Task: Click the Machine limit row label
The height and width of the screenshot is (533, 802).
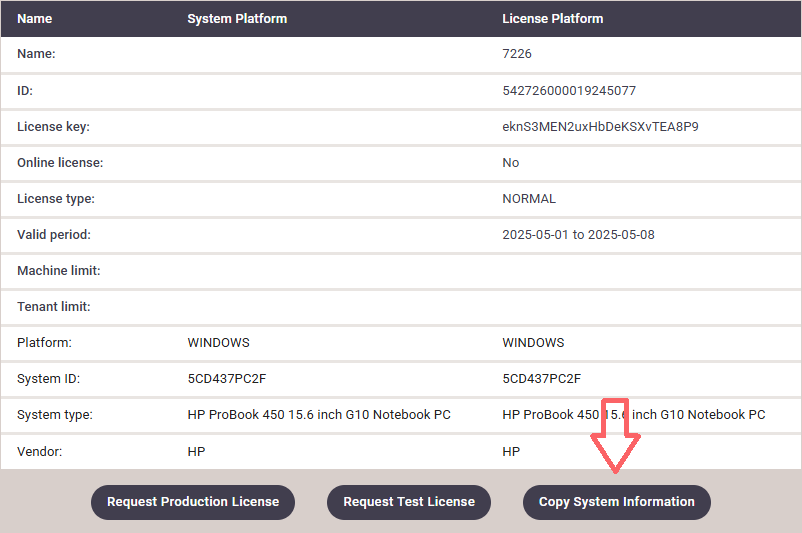Action: pyautogui.click(x=59, y=271)
